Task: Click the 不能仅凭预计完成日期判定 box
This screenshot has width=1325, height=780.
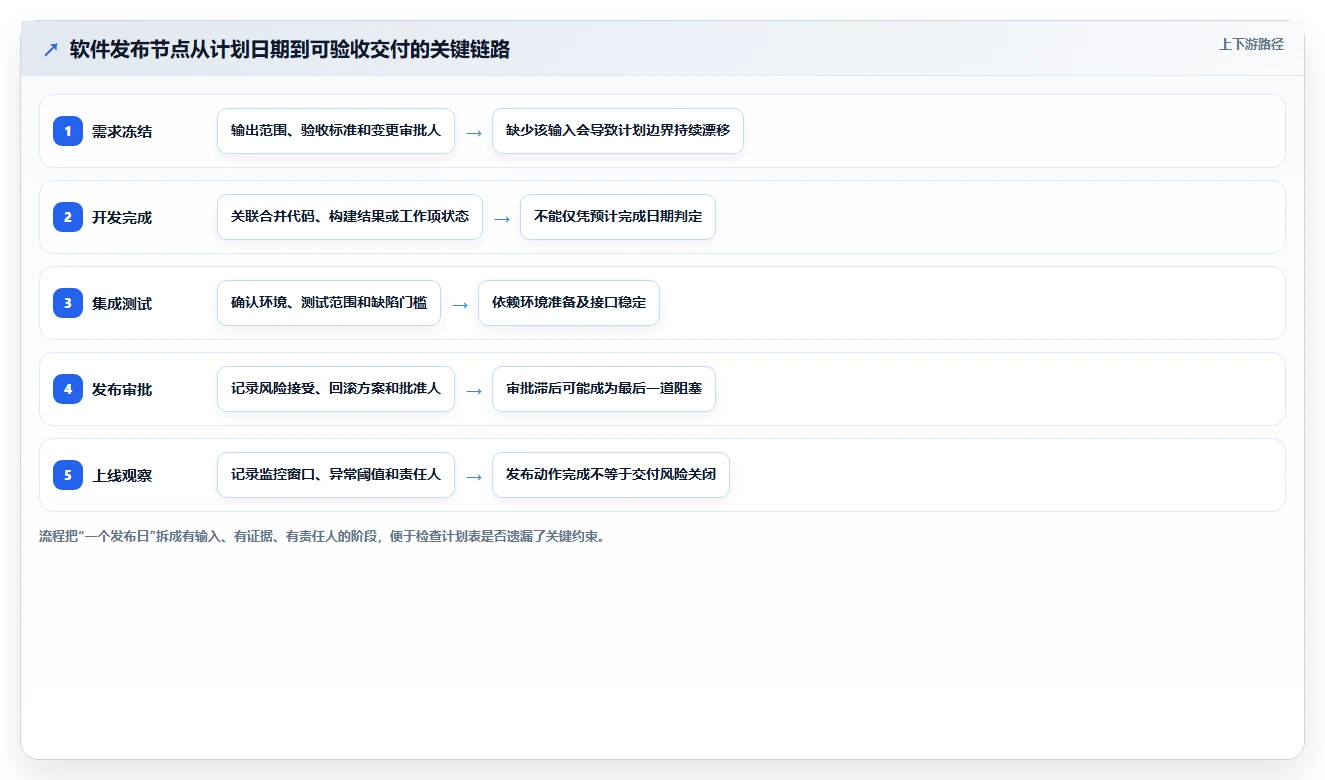Action: click(618, 217)
